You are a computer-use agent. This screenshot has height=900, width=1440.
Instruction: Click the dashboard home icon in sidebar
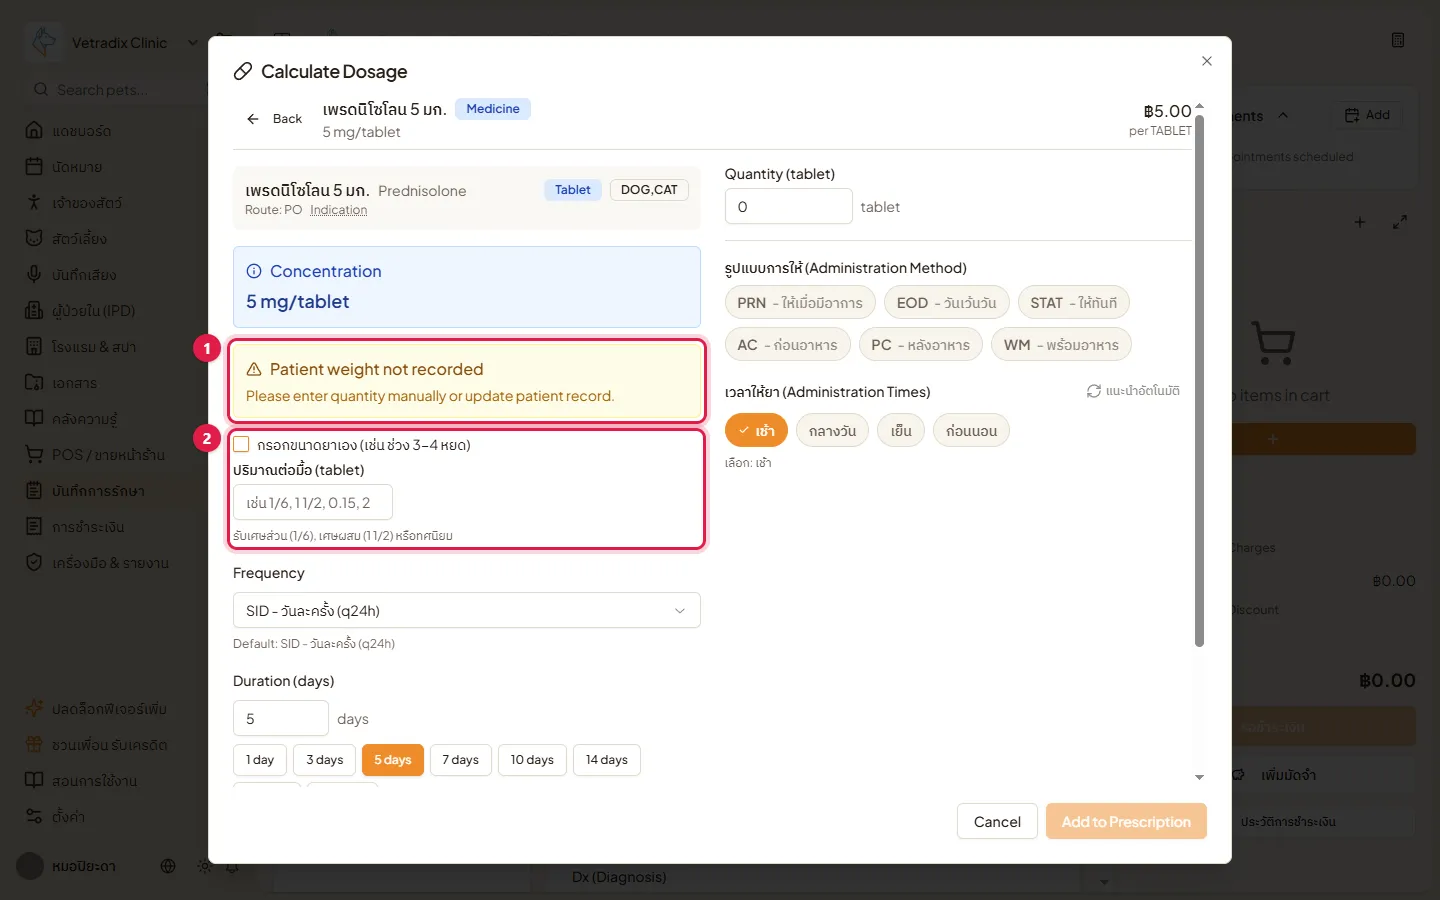tap(34, 130)
